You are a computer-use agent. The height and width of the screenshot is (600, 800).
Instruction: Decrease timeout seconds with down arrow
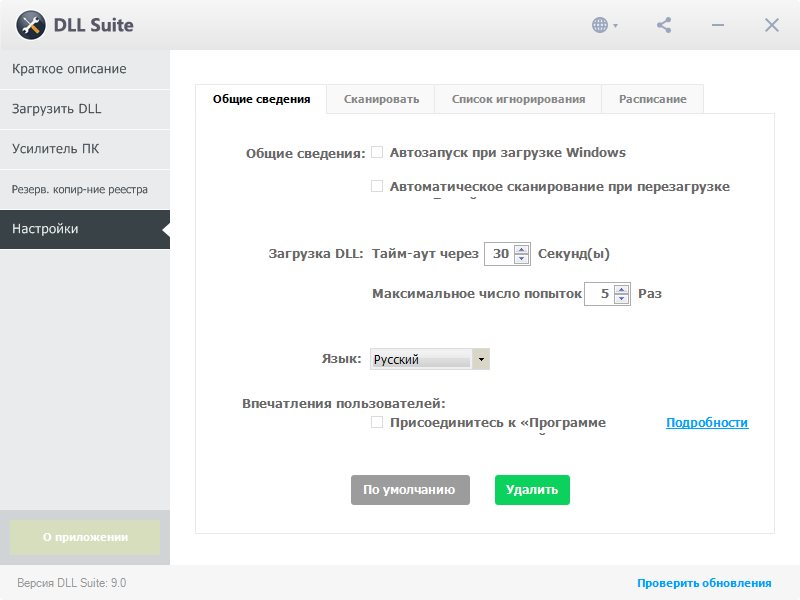[x=521, y=259]
